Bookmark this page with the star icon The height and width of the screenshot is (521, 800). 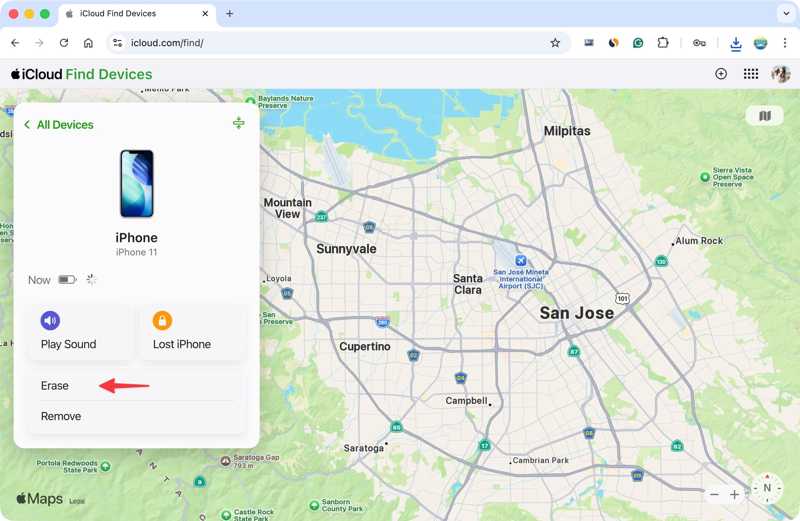click(555, 43)
